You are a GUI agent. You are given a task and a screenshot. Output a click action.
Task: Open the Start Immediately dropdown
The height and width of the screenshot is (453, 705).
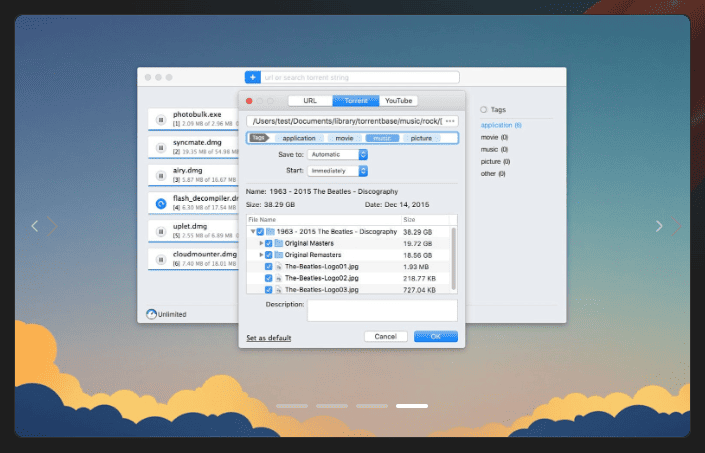338,171
